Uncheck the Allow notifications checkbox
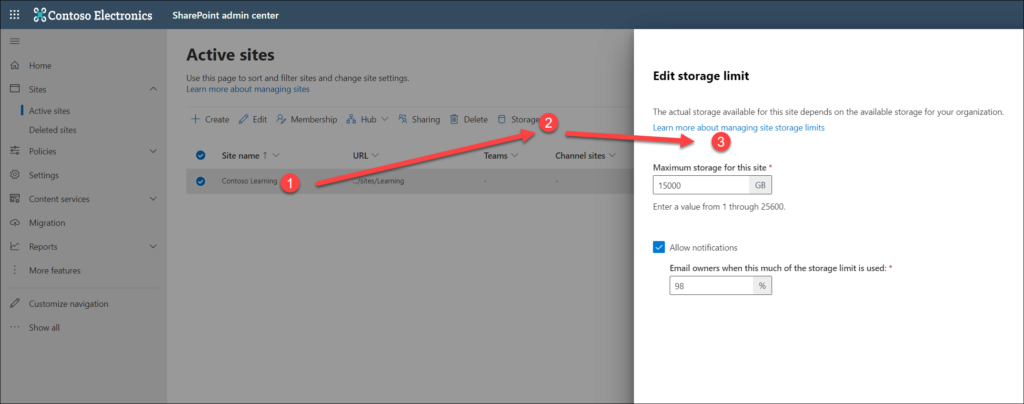 (x=659, y=247)
